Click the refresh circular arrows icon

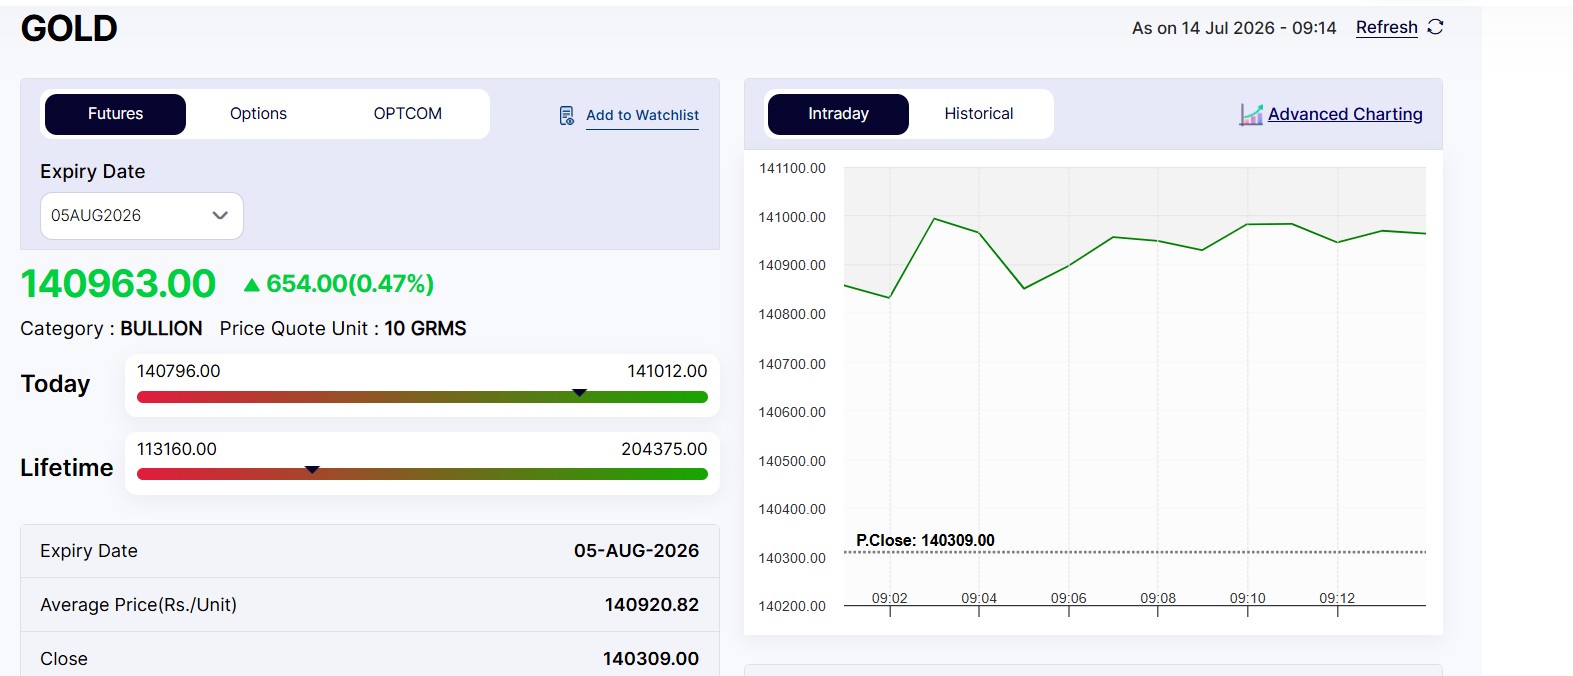[1435, 27]
